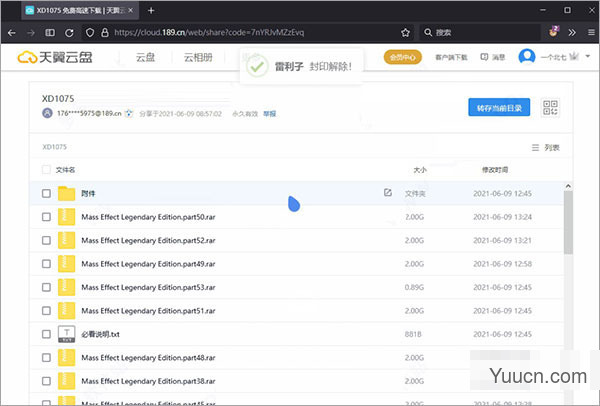Expand the user account dropdown arrow
600x406 pixels.
click(588, 56)
